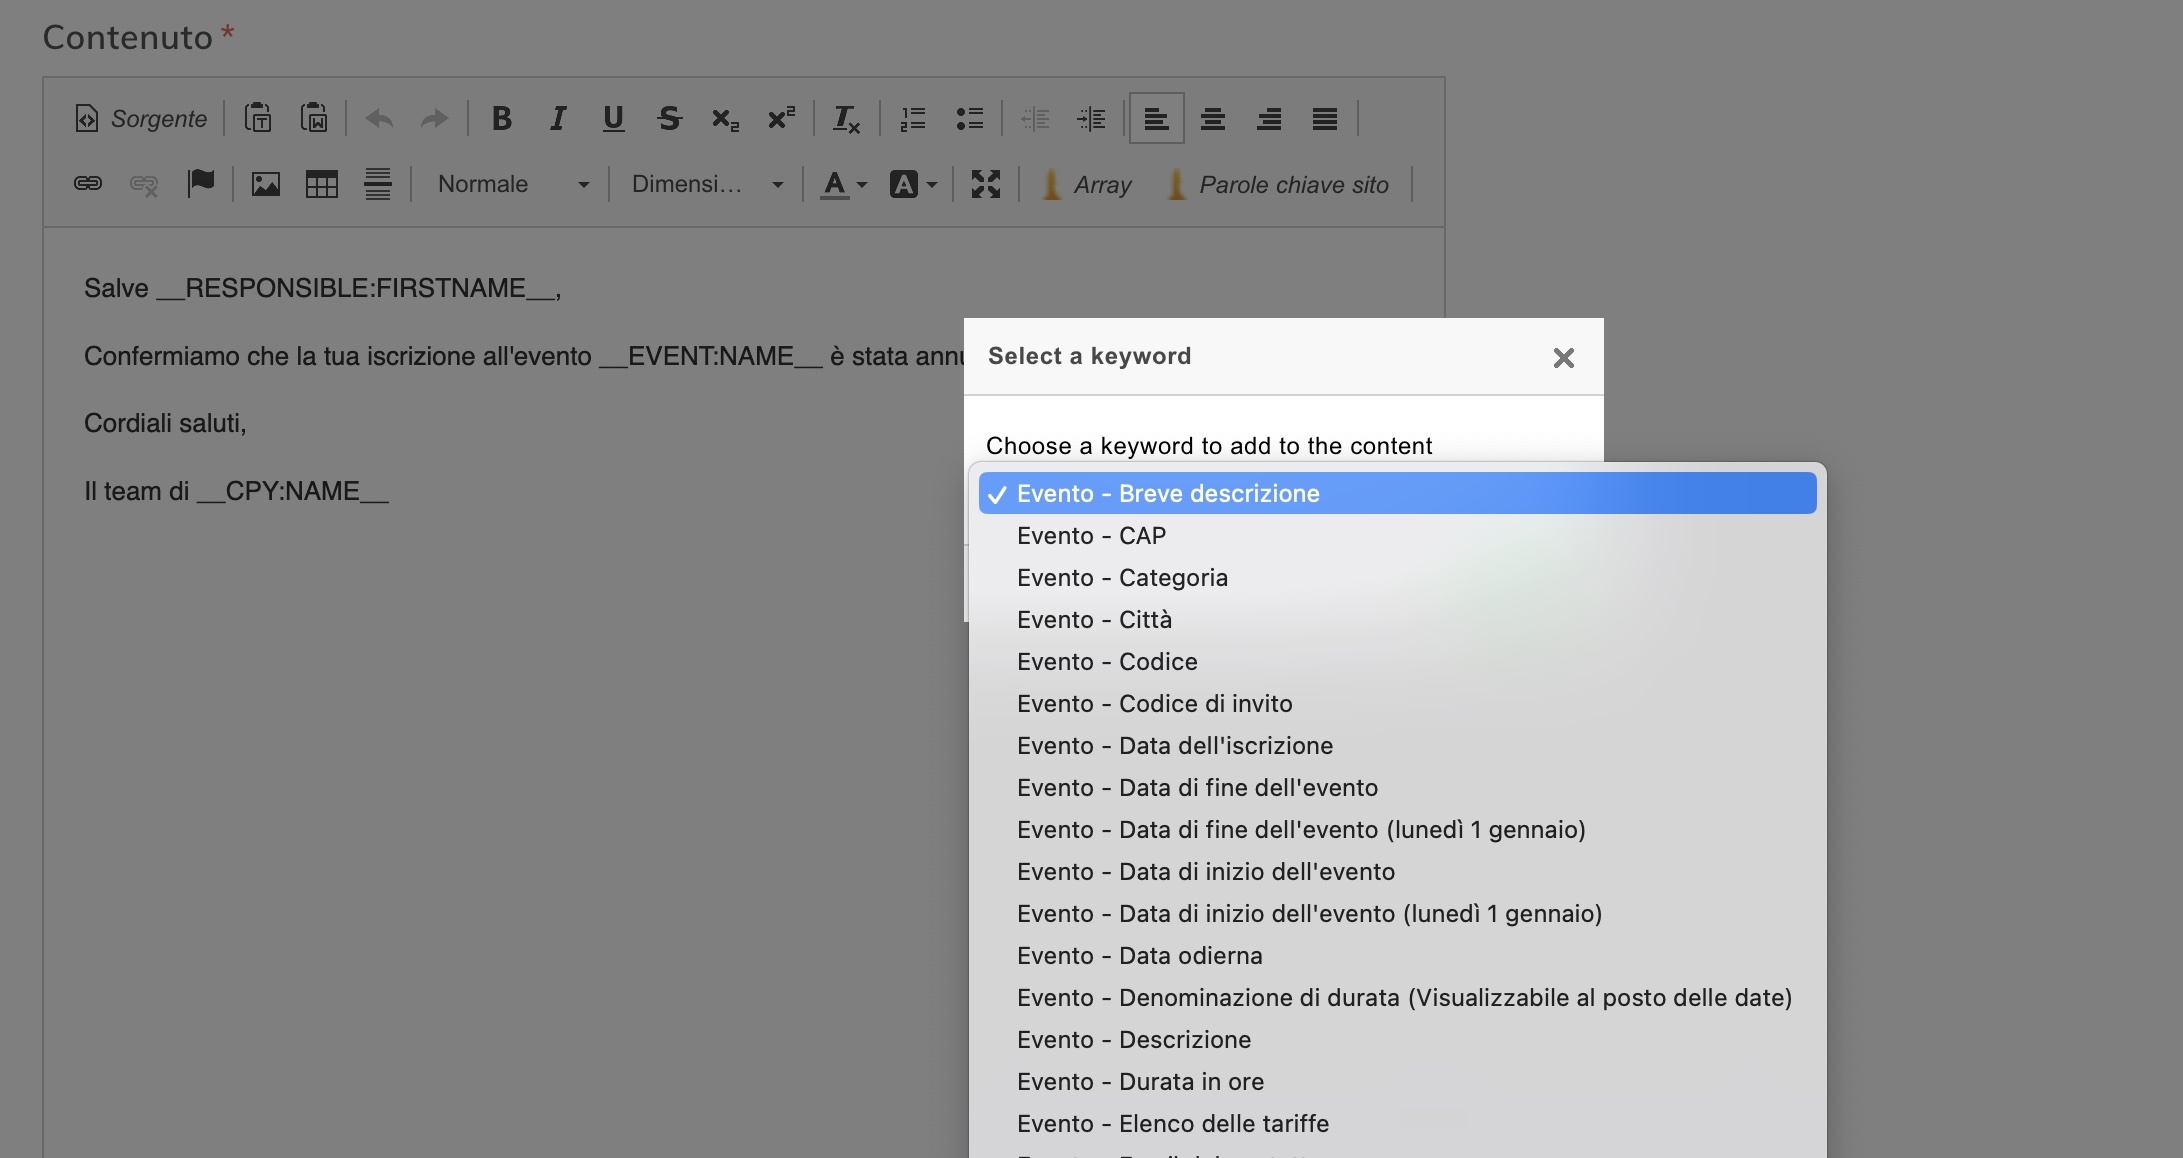Click the insert link icon
The width and height of the screenshot is (2183, 1158).
click(88, 184)
